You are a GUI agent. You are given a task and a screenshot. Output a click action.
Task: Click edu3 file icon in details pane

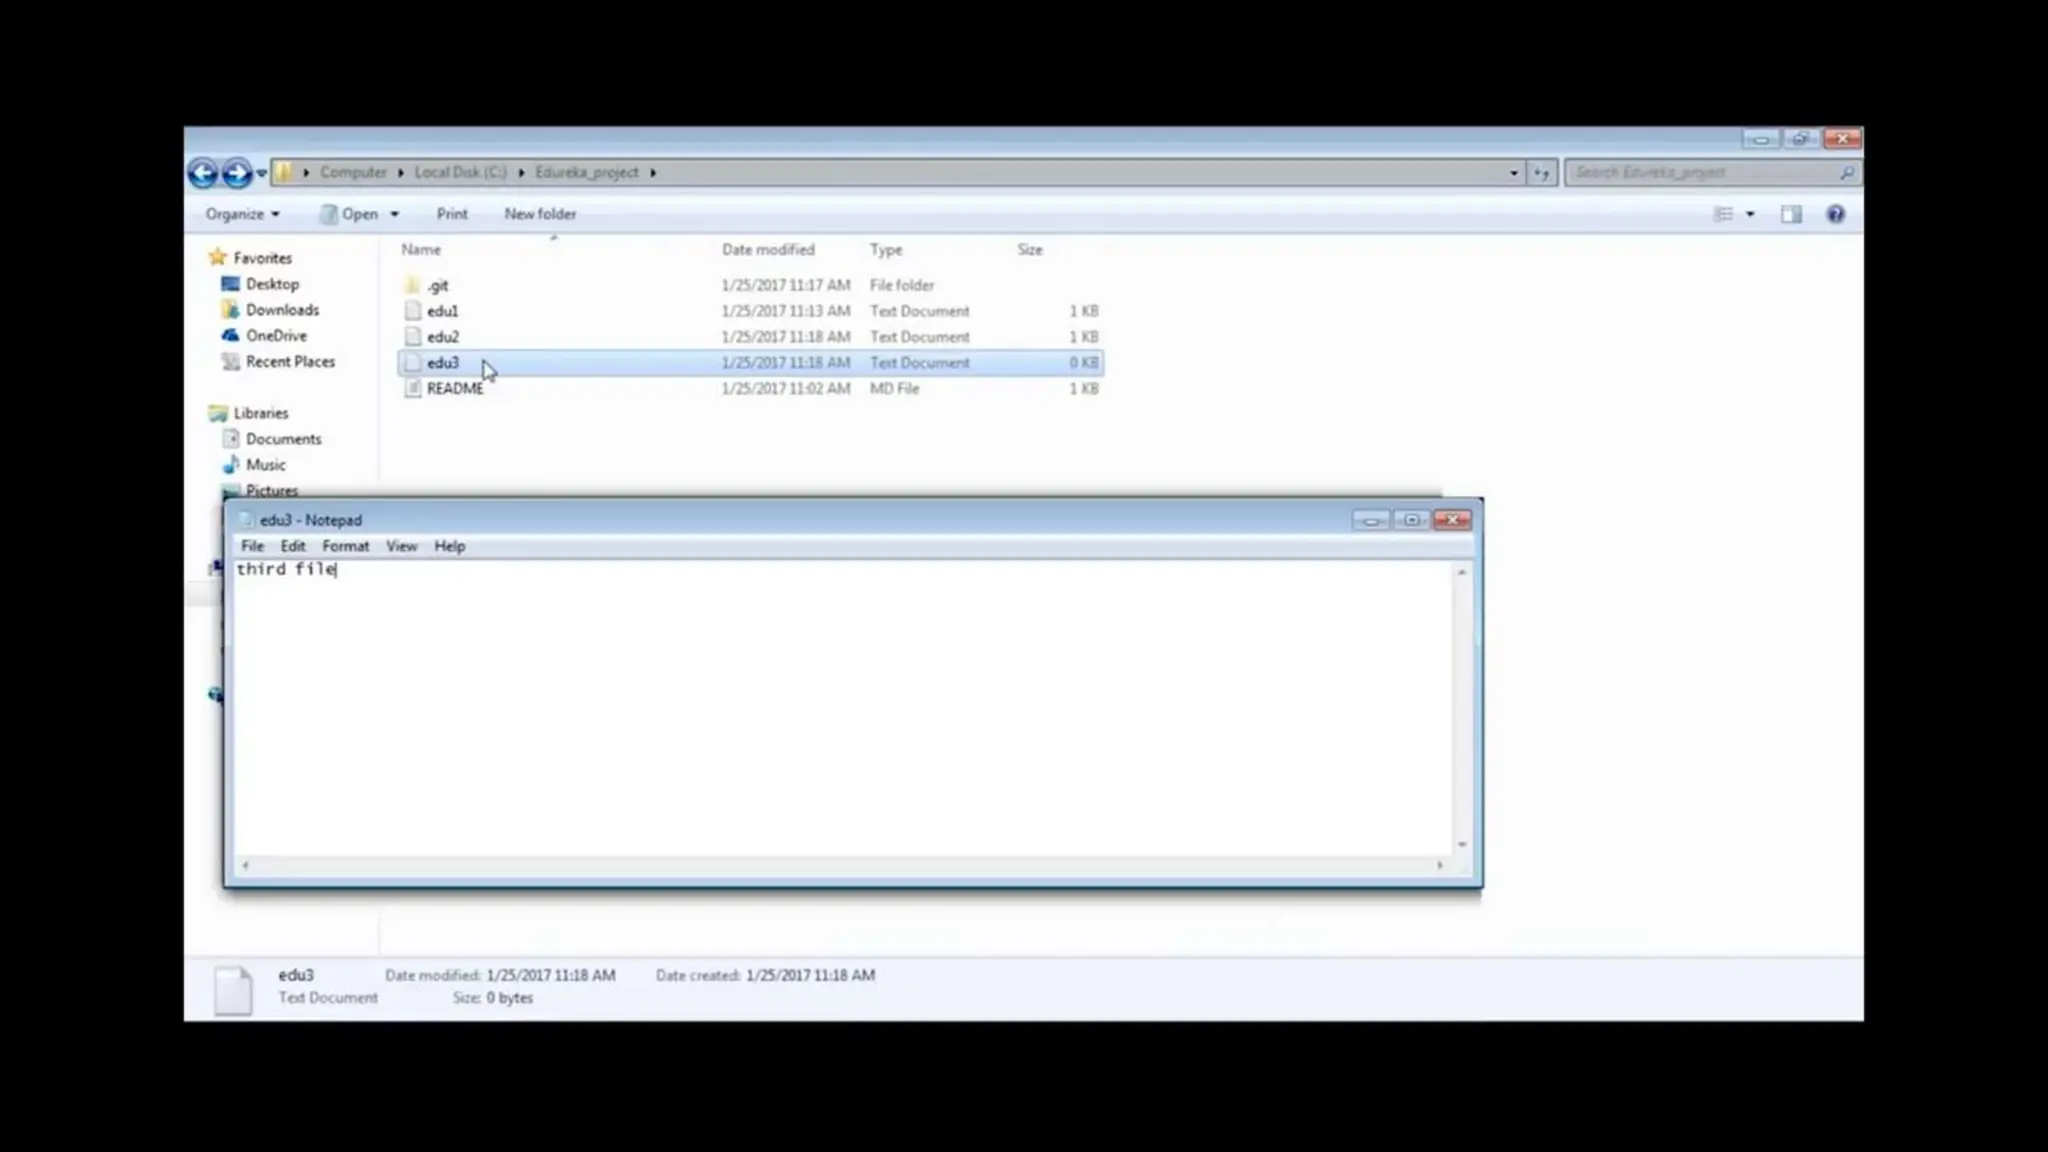(233, 990)
